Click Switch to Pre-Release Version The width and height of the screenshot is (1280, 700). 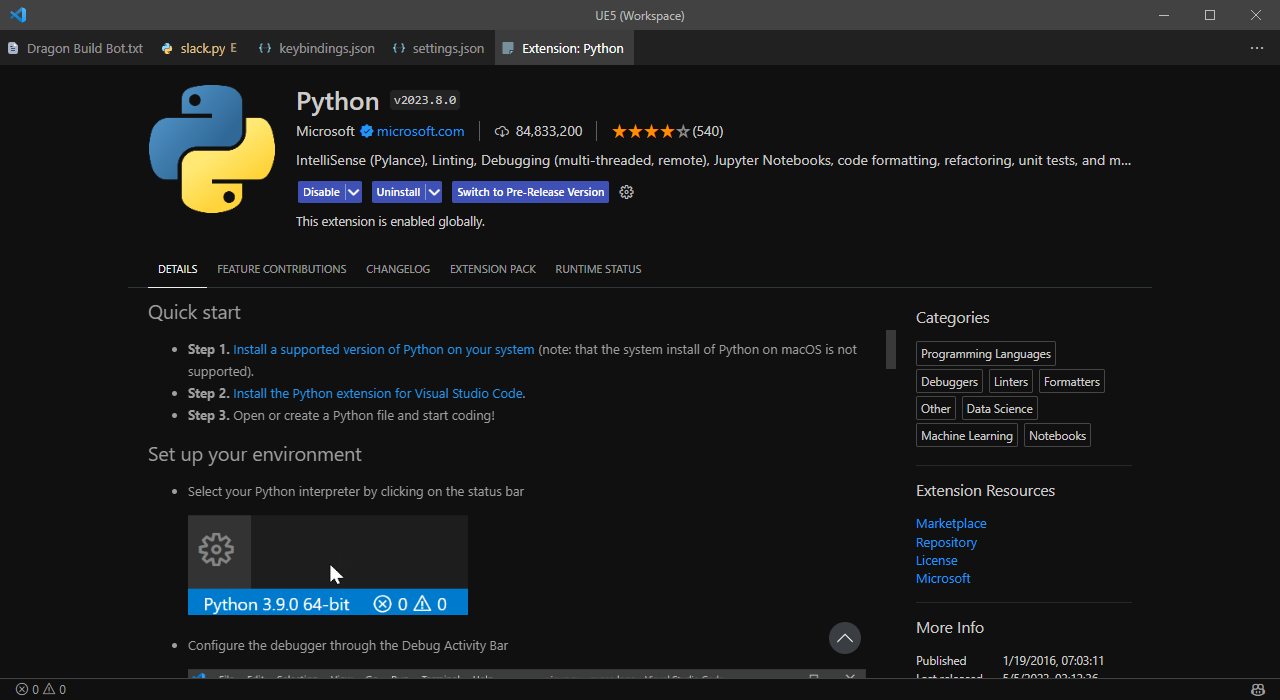(x=530, y=192)
